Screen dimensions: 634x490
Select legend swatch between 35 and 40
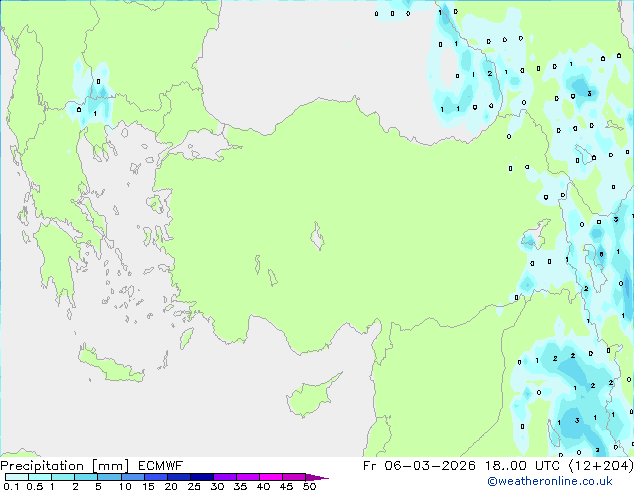[248, 477]
